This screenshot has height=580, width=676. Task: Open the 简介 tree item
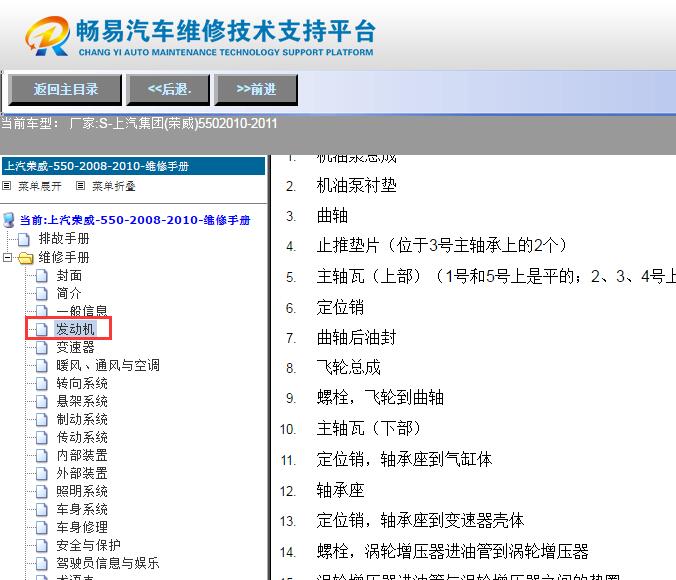pos(69,293)
